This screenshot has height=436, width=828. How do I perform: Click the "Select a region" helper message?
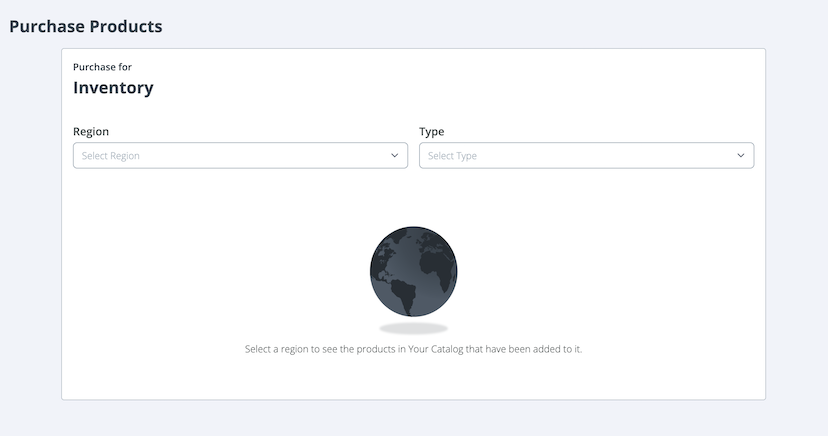point(413,350)
